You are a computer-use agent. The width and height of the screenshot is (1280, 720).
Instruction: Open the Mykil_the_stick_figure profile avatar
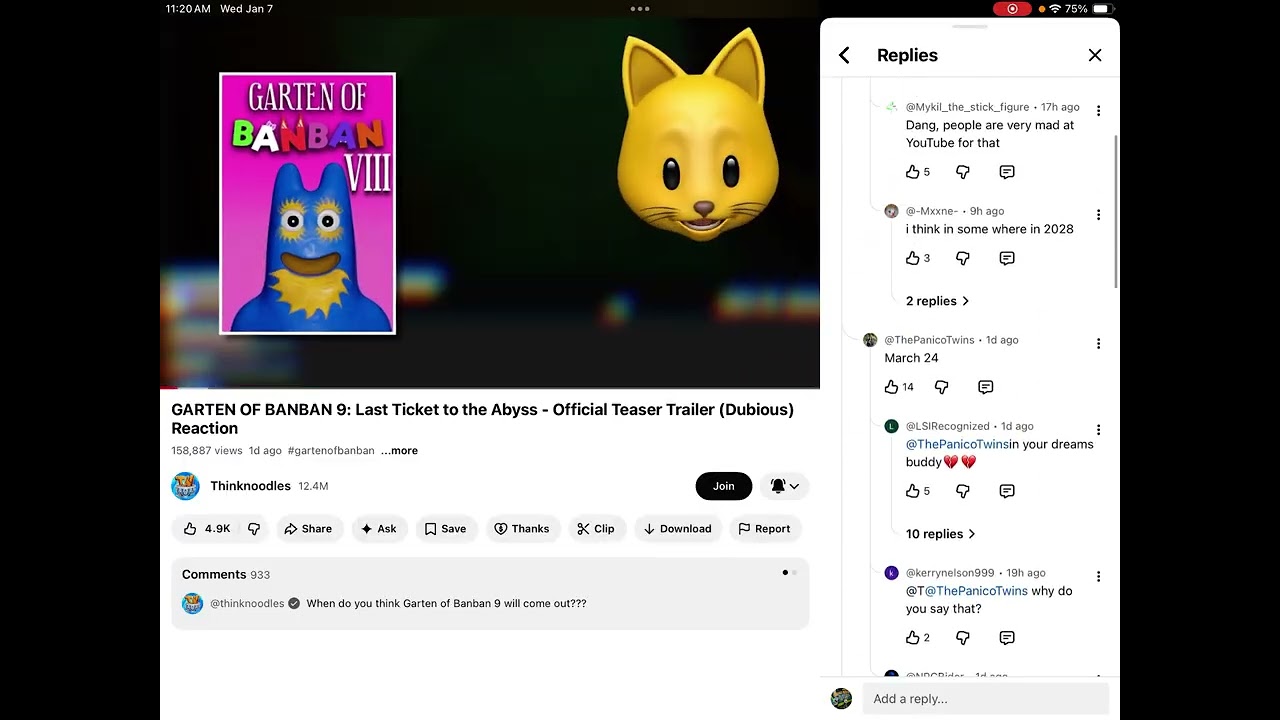click(x=891, y=107)
